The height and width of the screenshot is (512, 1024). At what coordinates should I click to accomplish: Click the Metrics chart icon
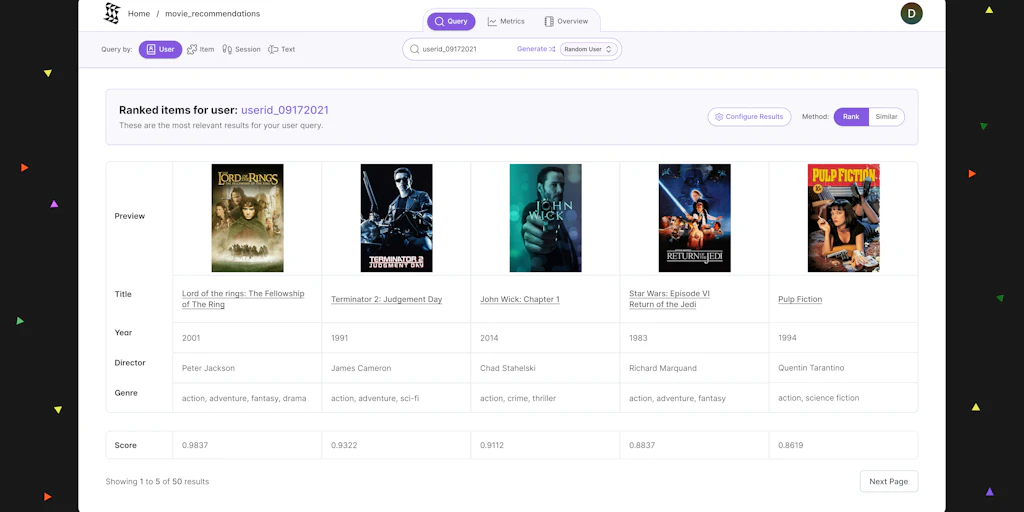tap(492, 22)
